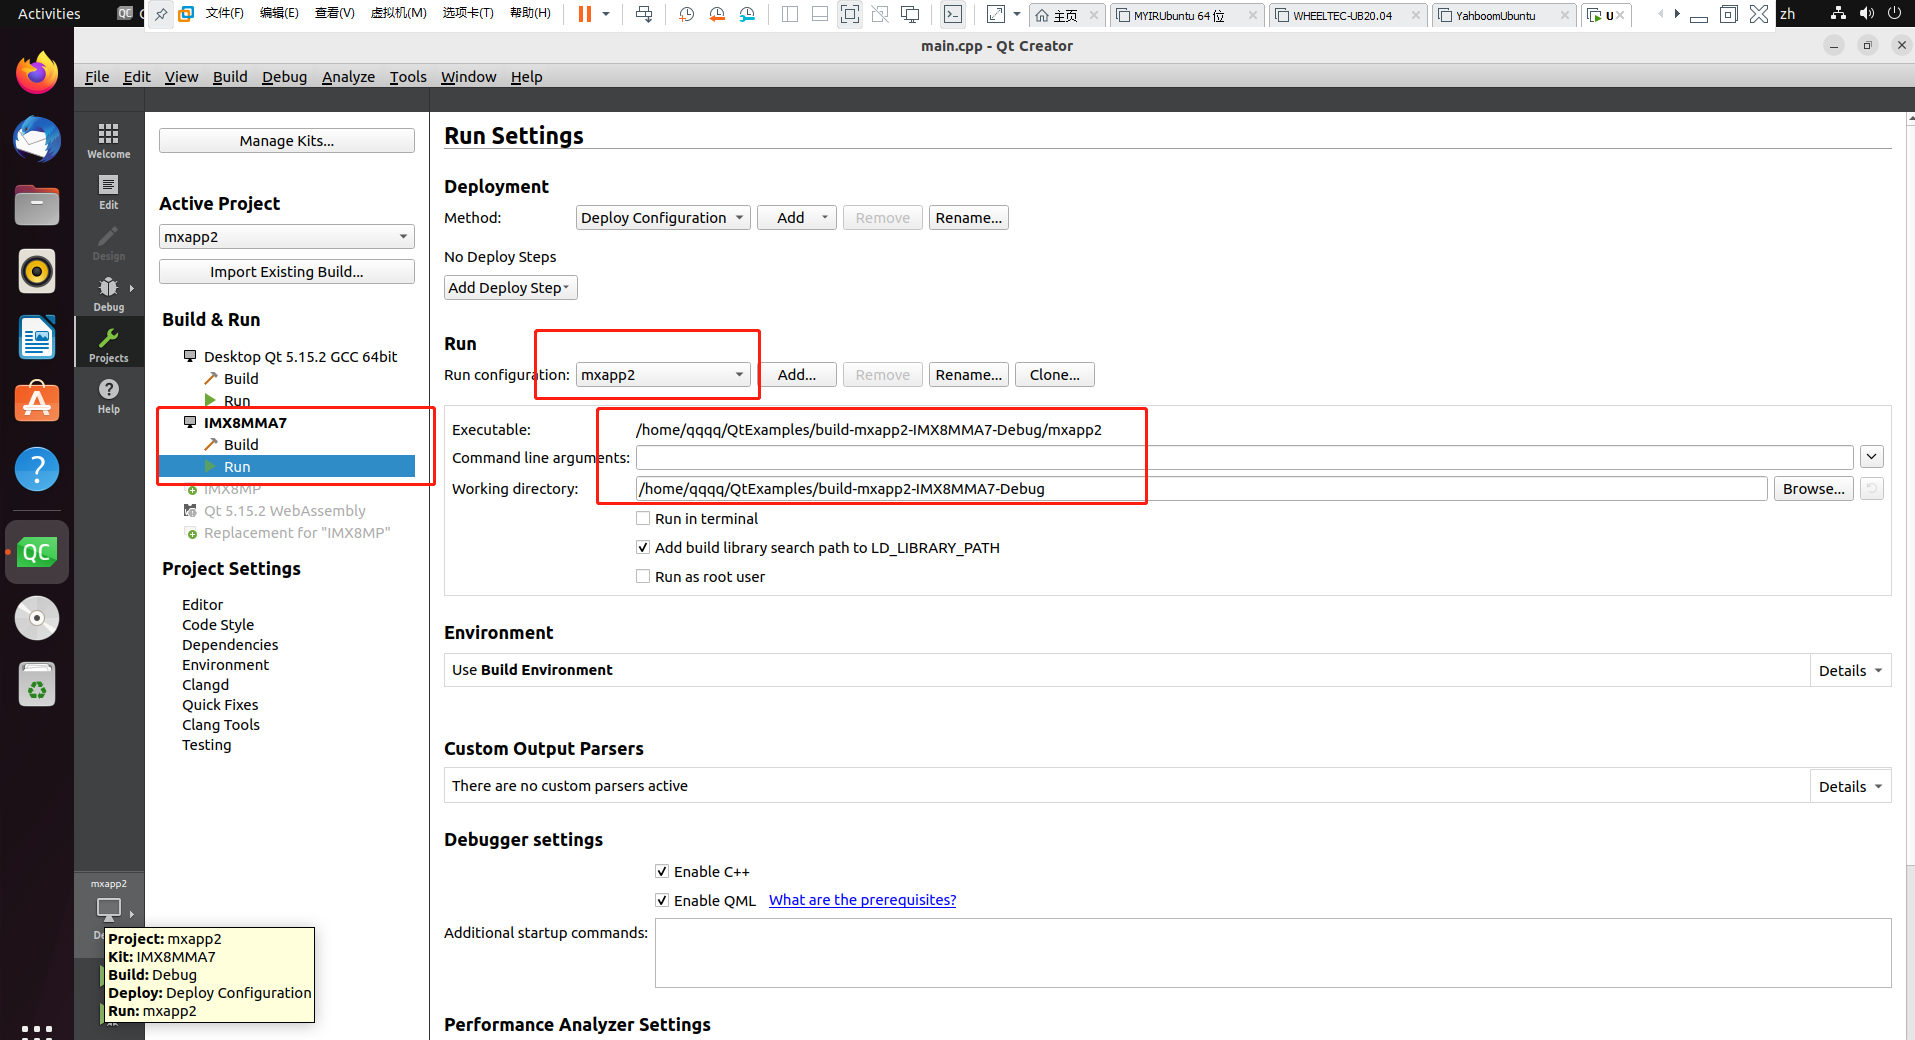This screenshot has height=1040, width=1915.
Task: Open Thunderbird mail from the dock
Action: (x=37, y=139)
